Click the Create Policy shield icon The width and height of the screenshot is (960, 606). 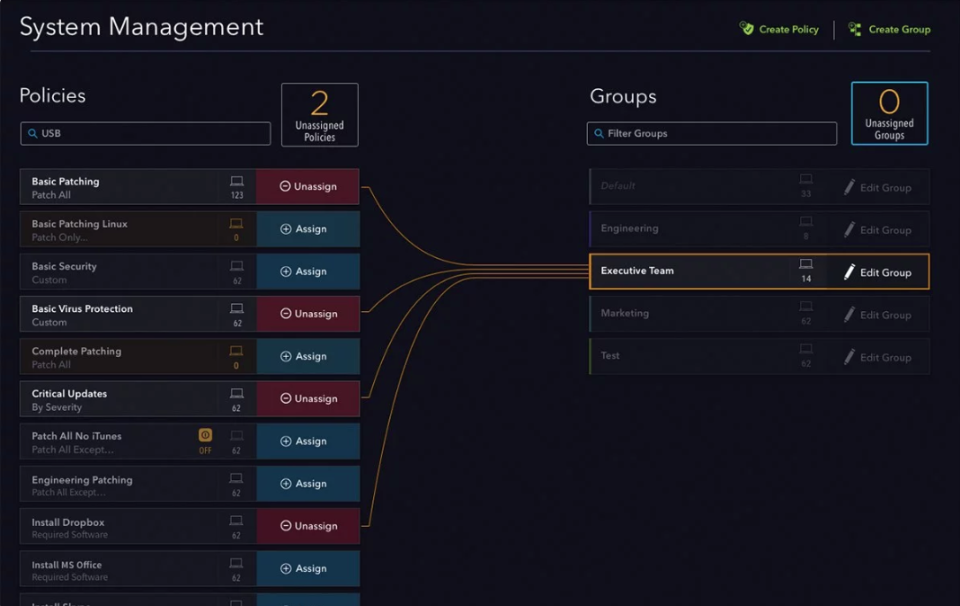pos(747,29)
